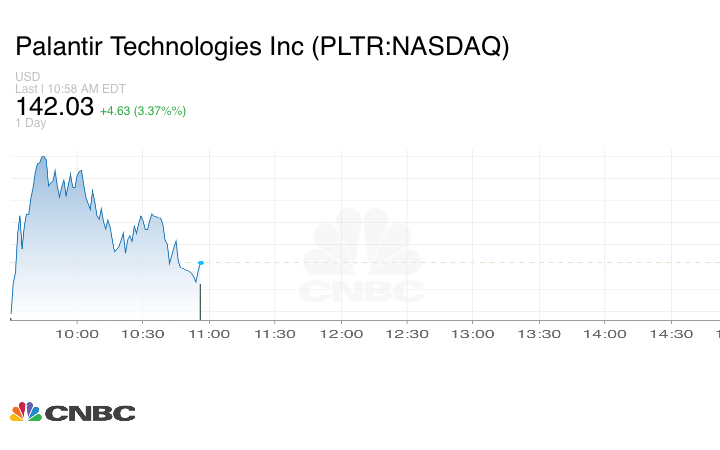This screenshot has width=720, height=450.
Task: Click the 10:00 time axis label
Action: [79, 334]
